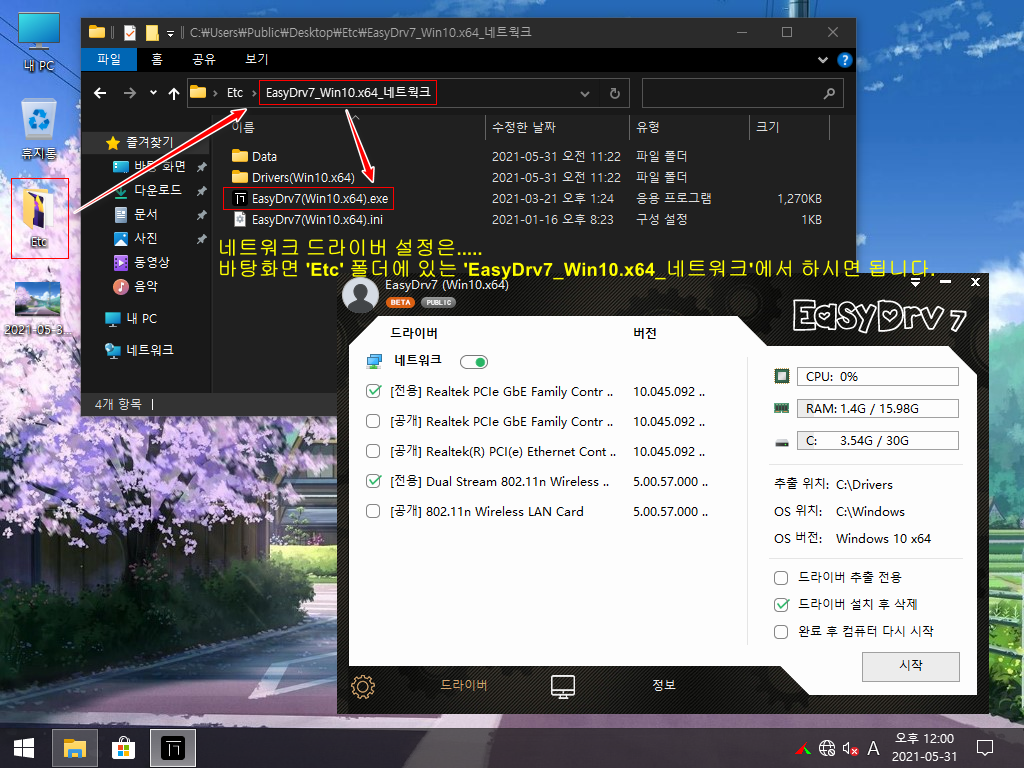Click the Explorer search magnifier icon
The height and width of the screenshot is (768, 1024).
[x=829, y=93]
